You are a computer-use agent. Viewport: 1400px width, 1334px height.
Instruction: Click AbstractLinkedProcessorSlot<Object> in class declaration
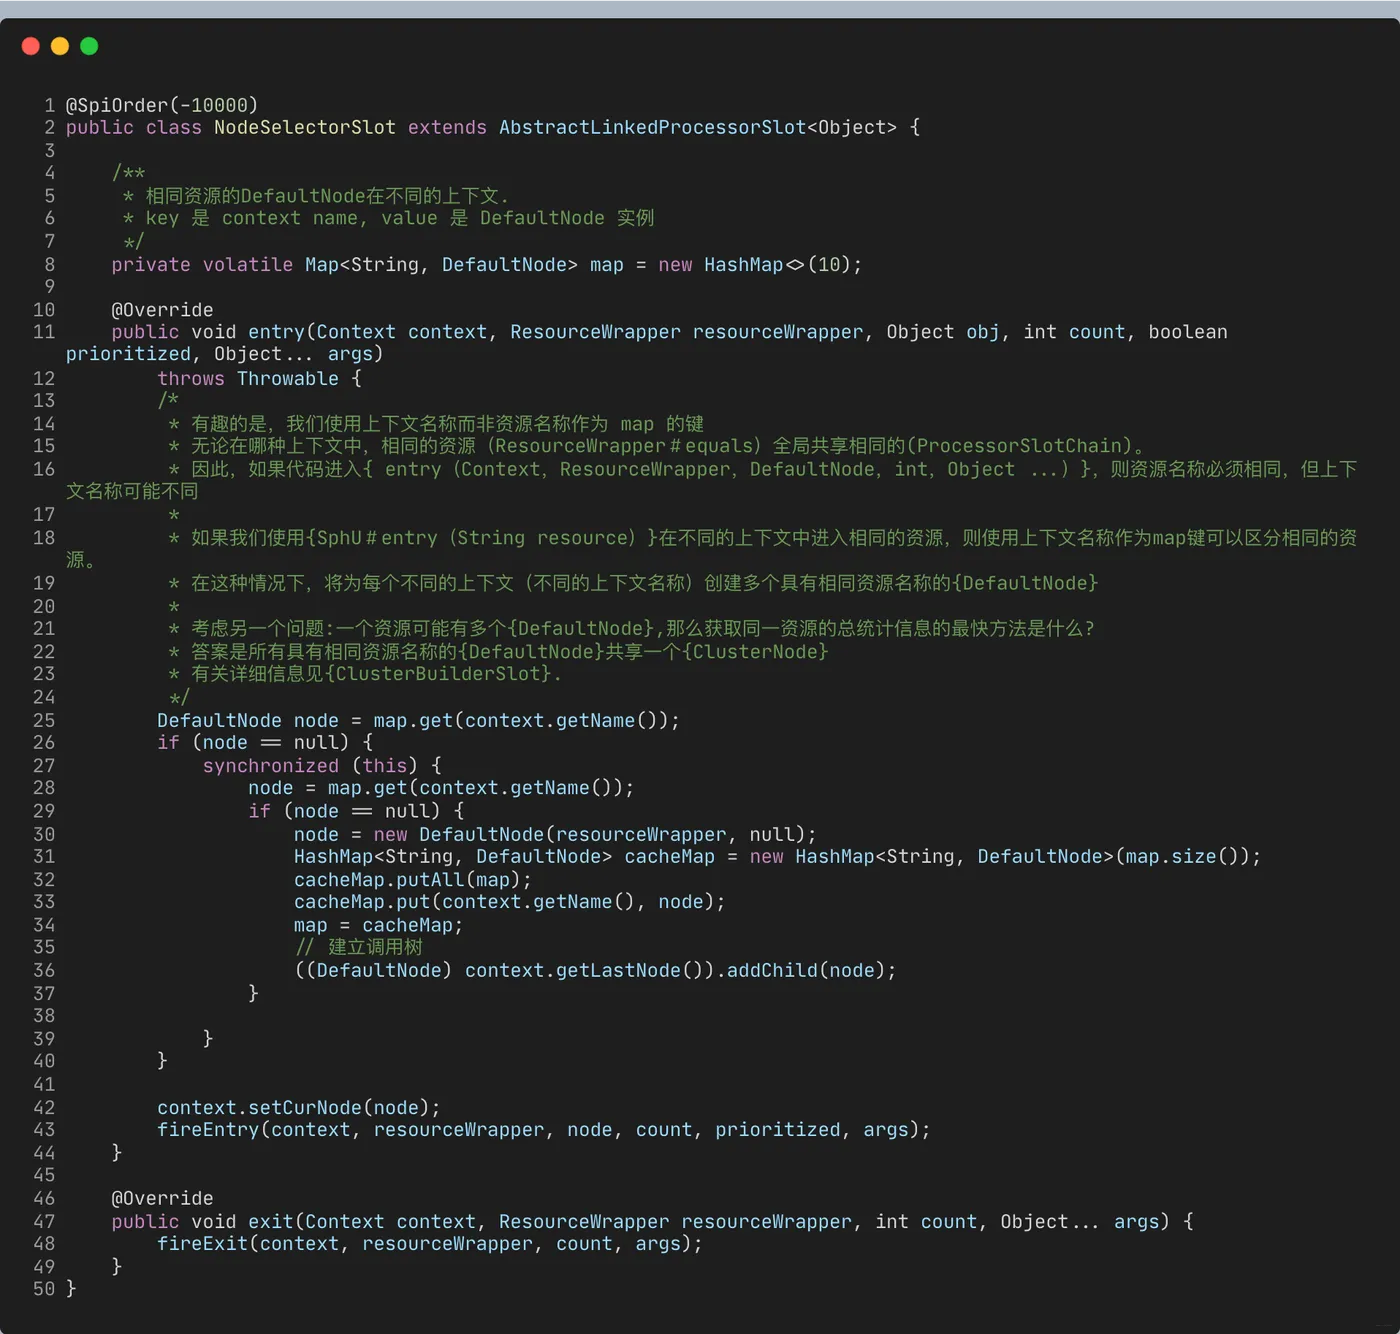[x=698, y=128]
